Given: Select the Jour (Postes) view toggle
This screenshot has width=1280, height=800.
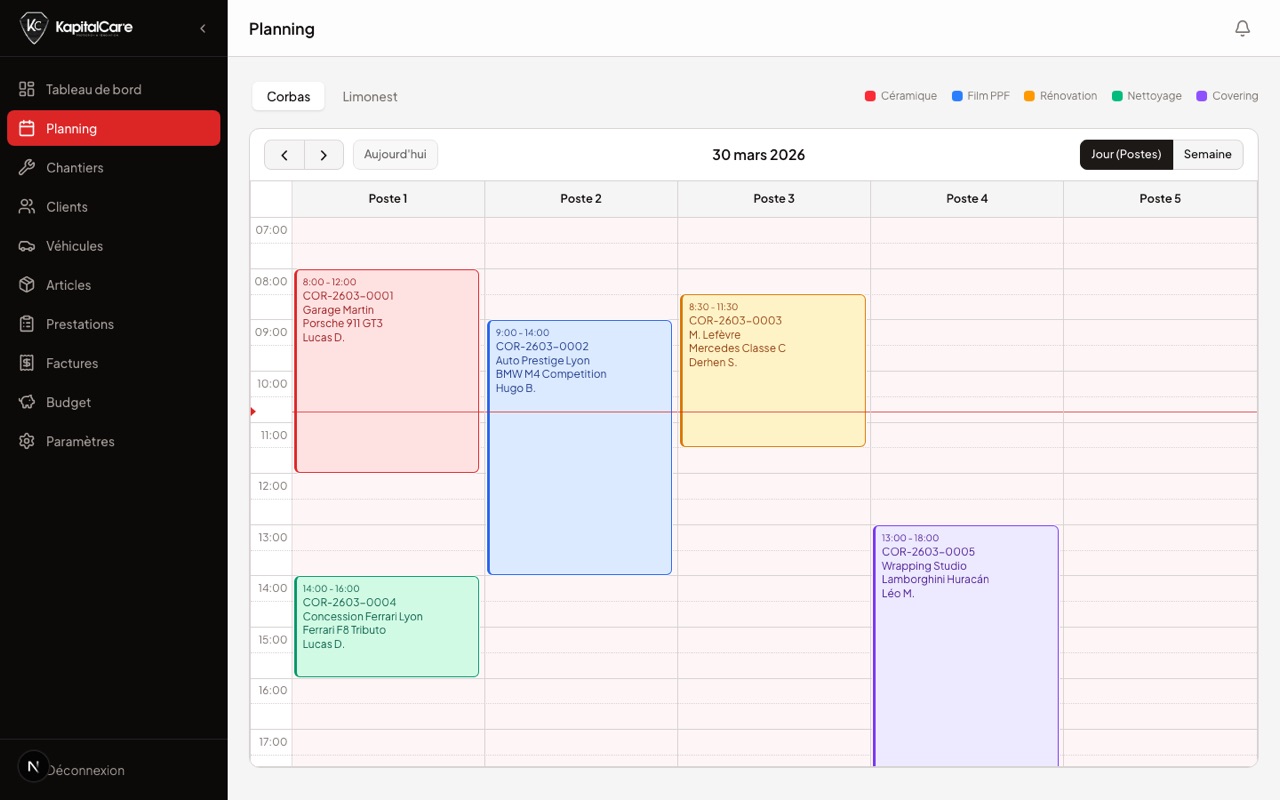Looking at the screenshot, I should click(1126, 154).
